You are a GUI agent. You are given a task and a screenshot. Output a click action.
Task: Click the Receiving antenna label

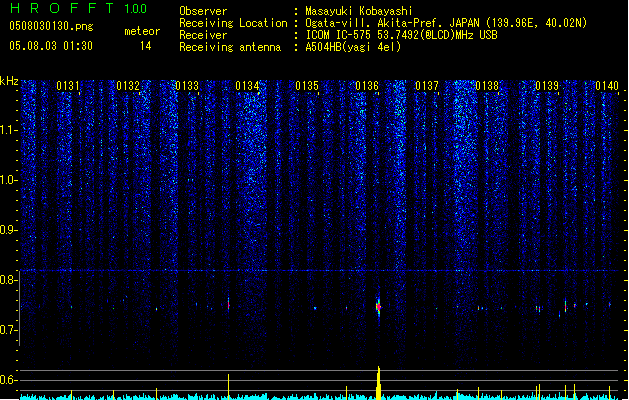click(x=230, y=47)
